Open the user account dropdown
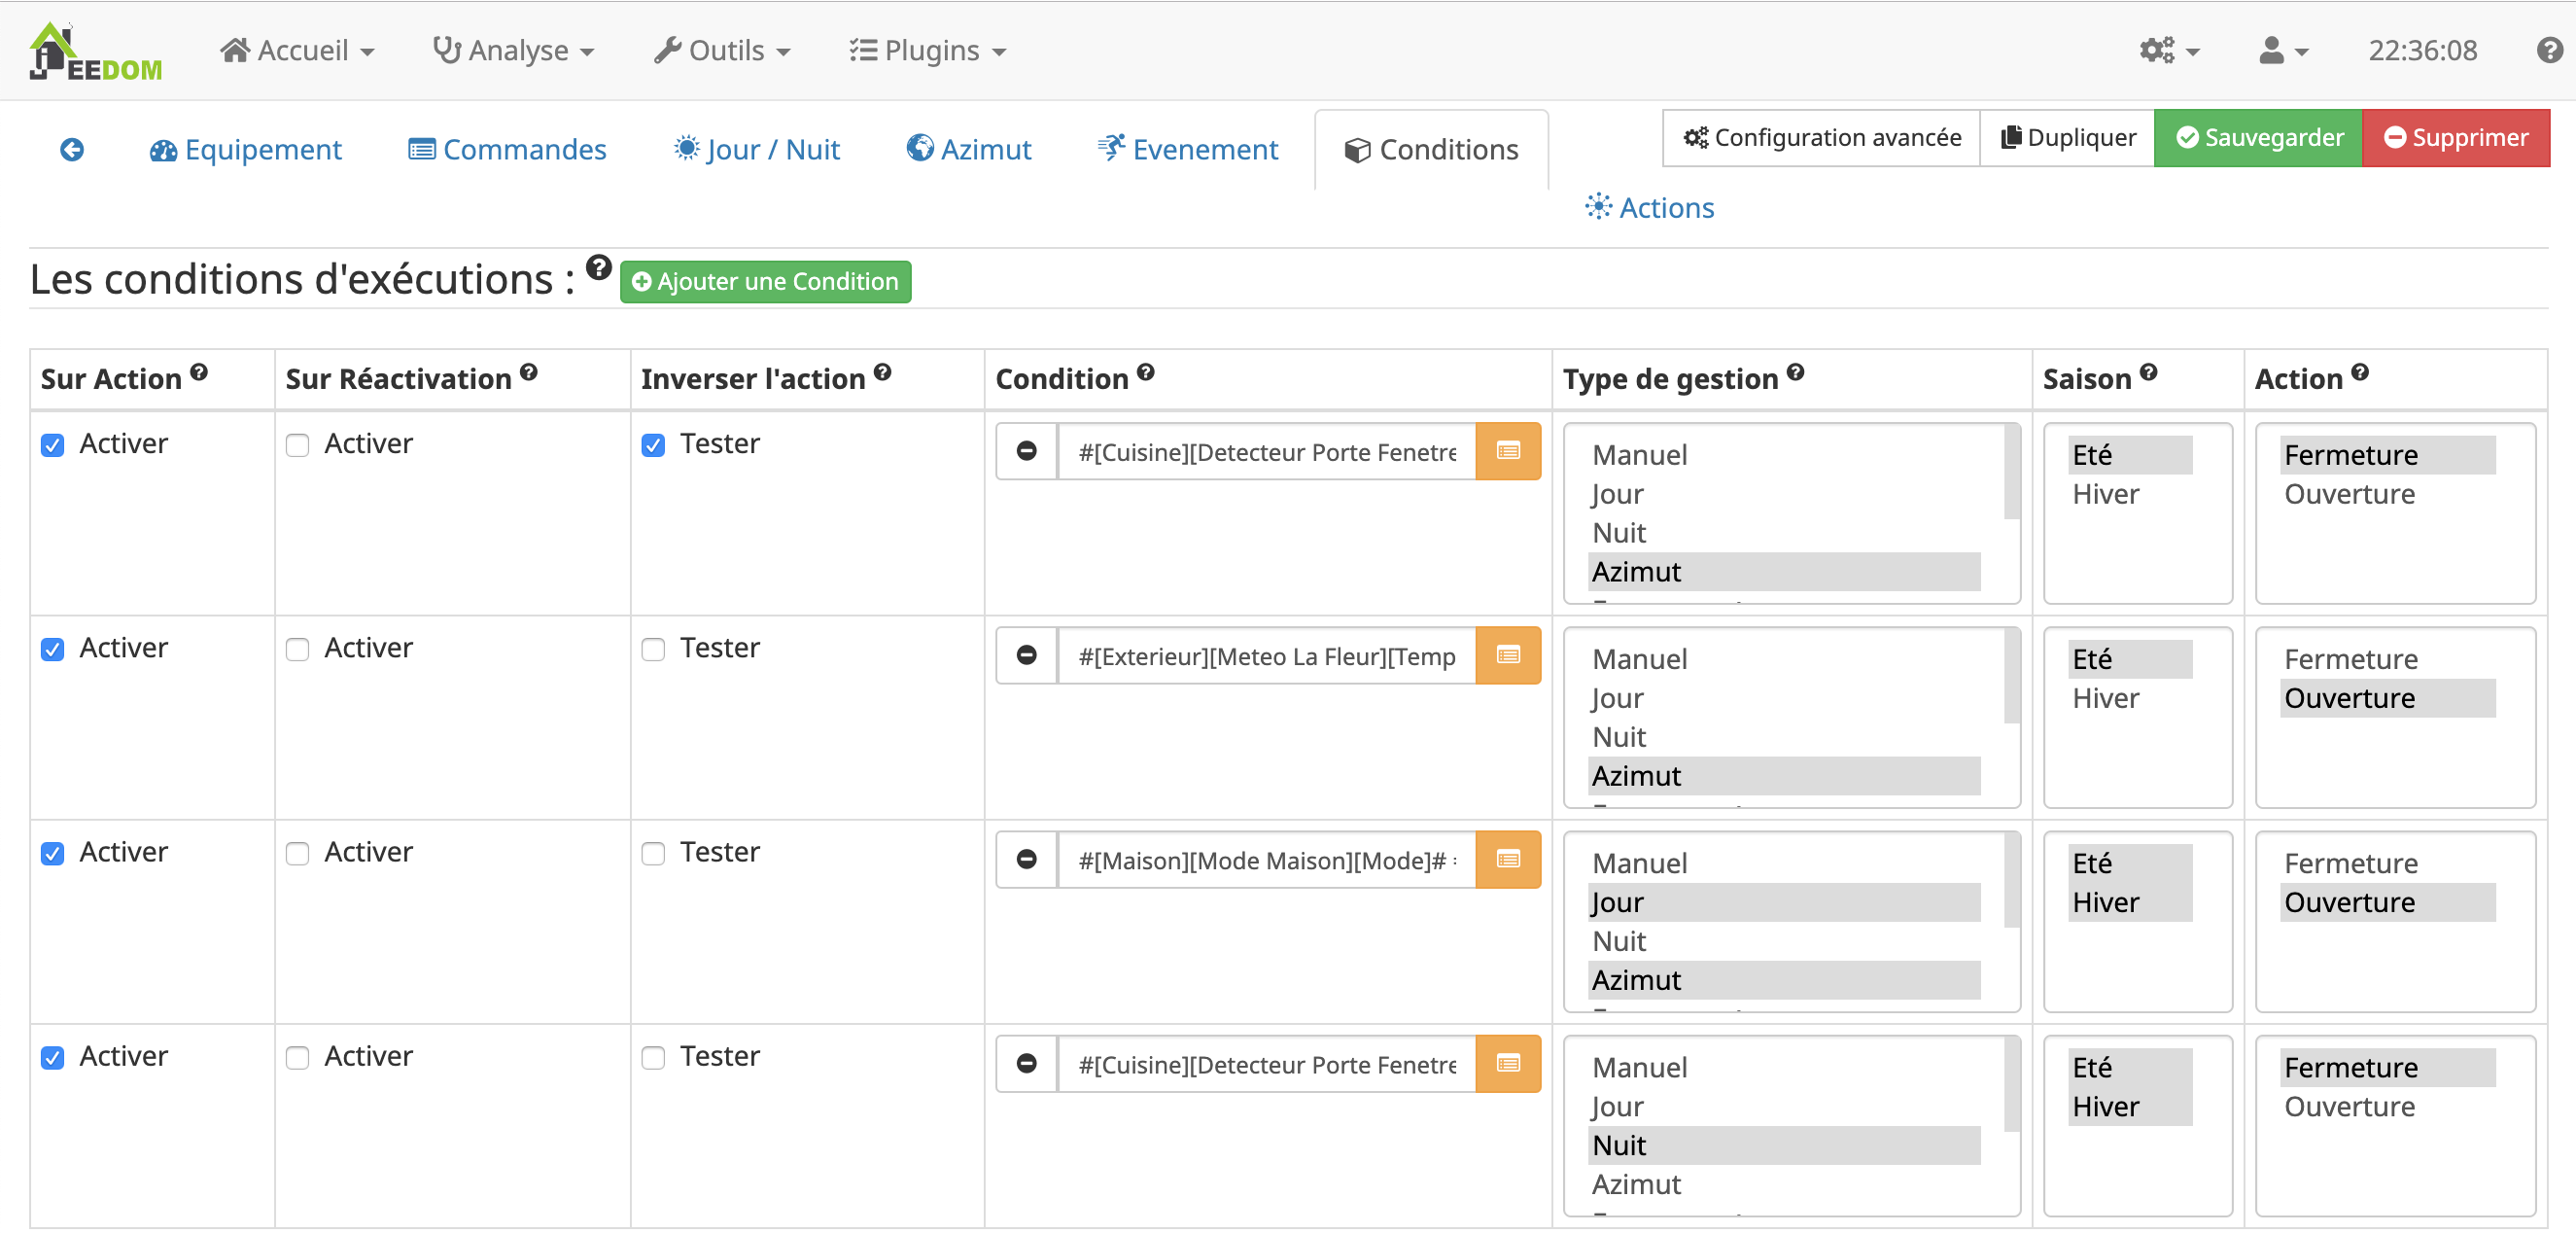 click(2283, 50)
